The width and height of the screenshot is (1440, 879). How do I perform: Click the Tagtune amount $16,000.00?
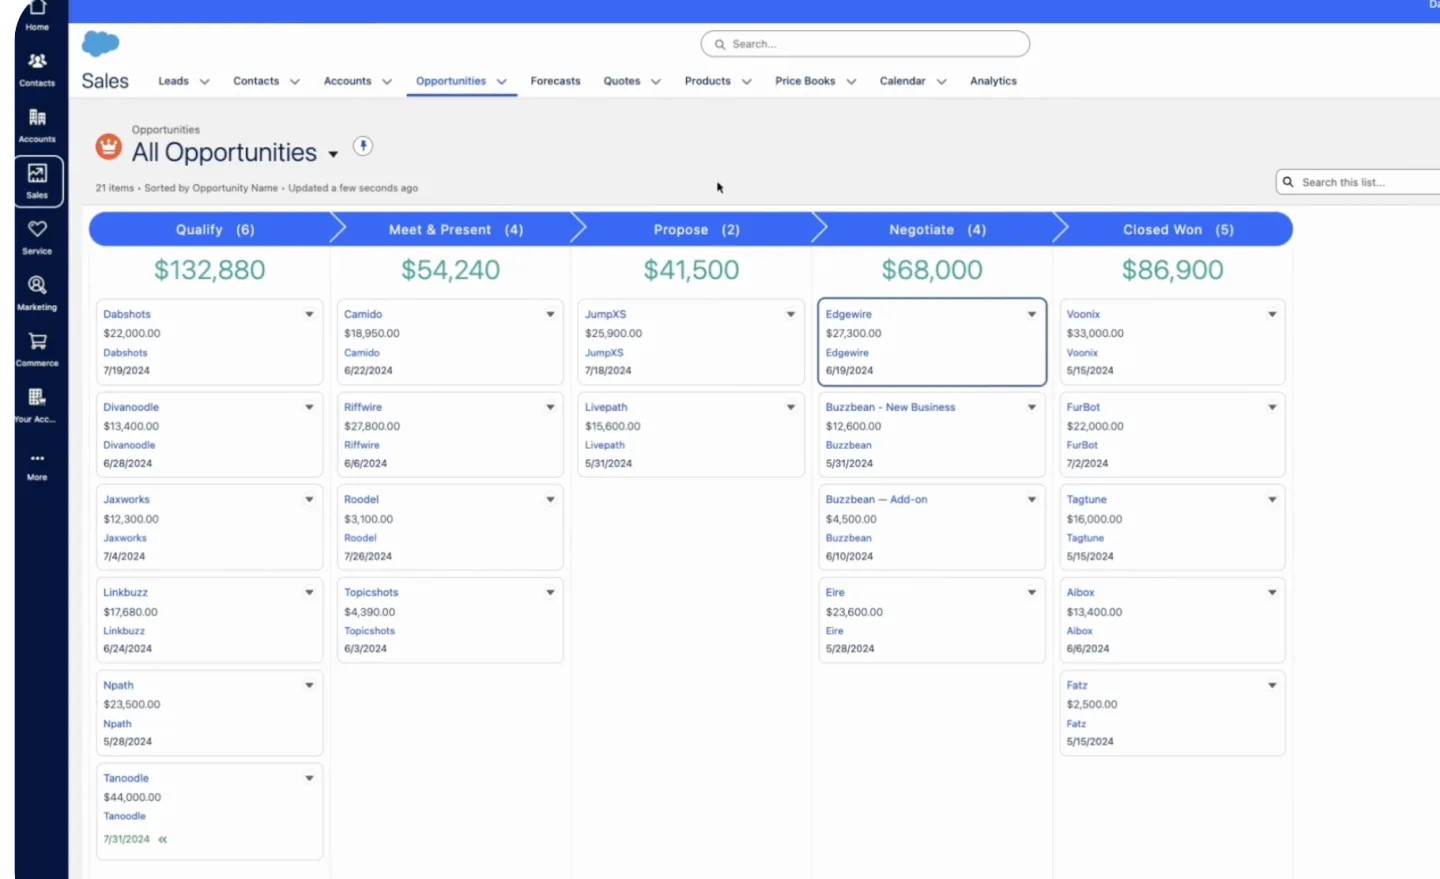pyautogui.click(x=1094, y=519)
